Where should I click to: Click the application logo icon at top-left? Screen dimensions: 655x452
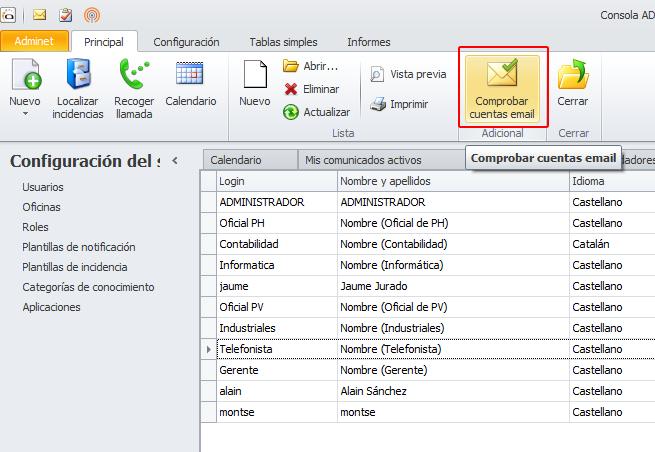(8, 15)
